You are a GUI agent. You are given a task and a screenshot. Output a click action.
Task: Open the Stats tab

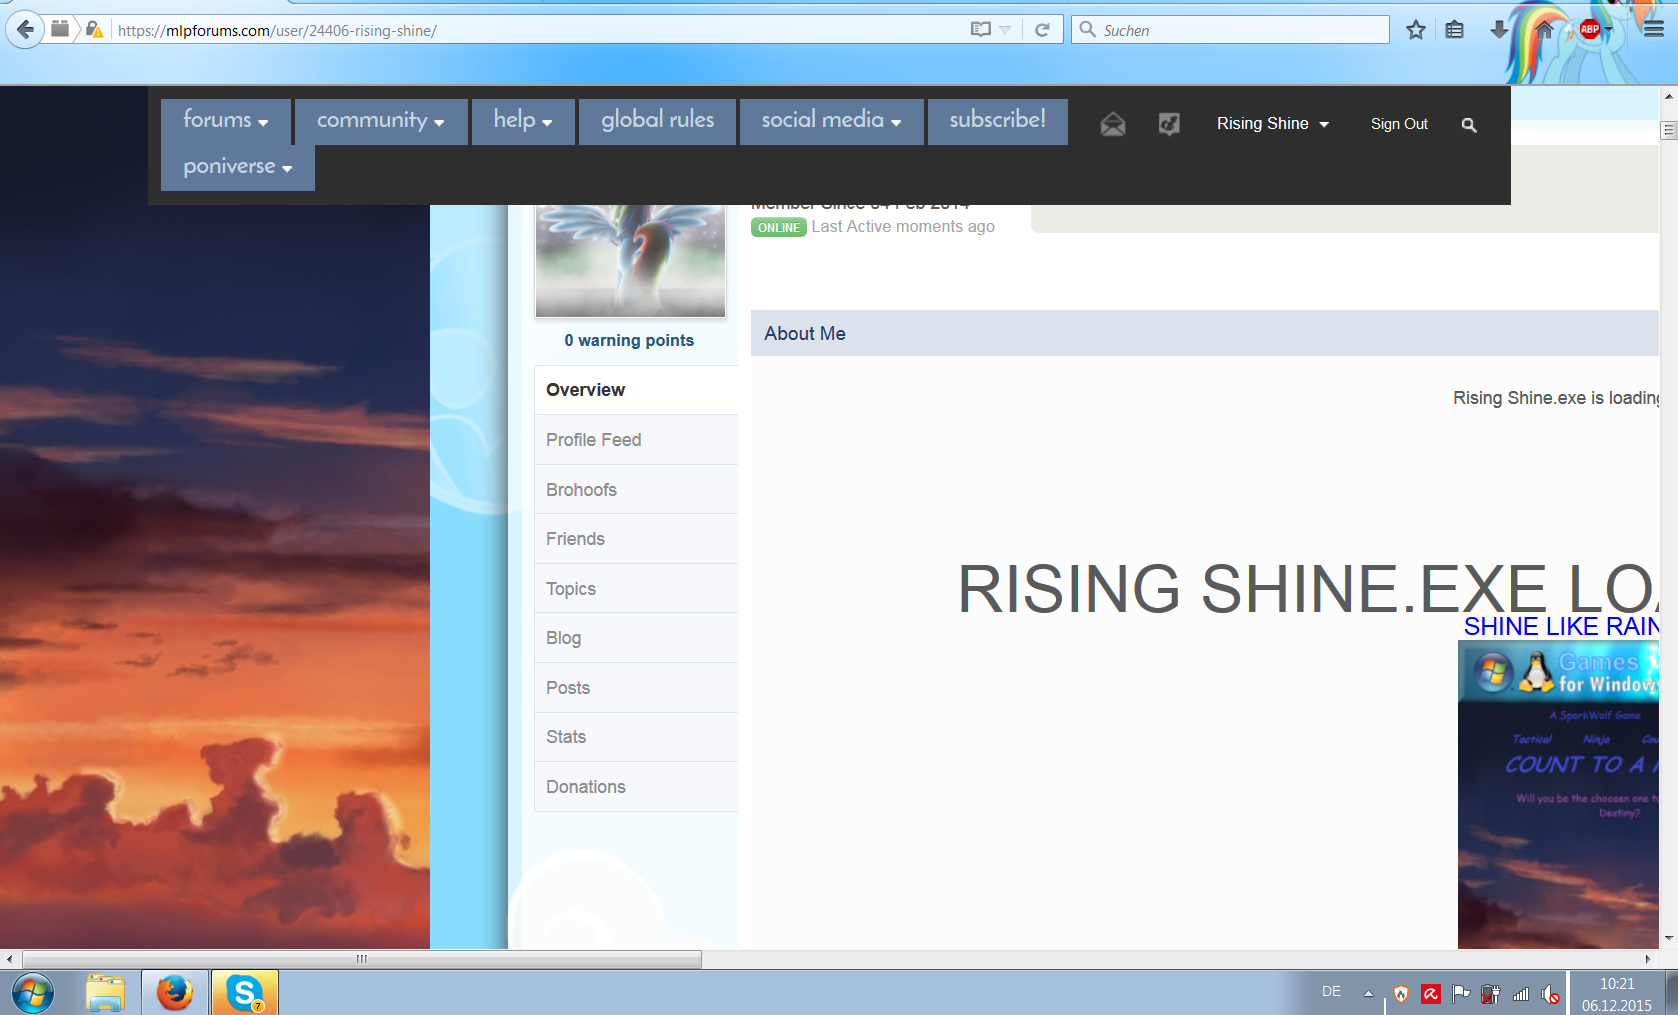(x=636, y=737)
